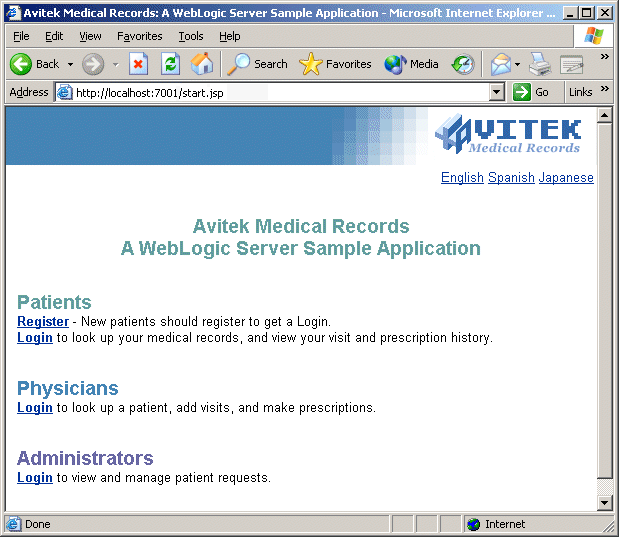
Task: Open the Physicians Login link
Action: 35,407
